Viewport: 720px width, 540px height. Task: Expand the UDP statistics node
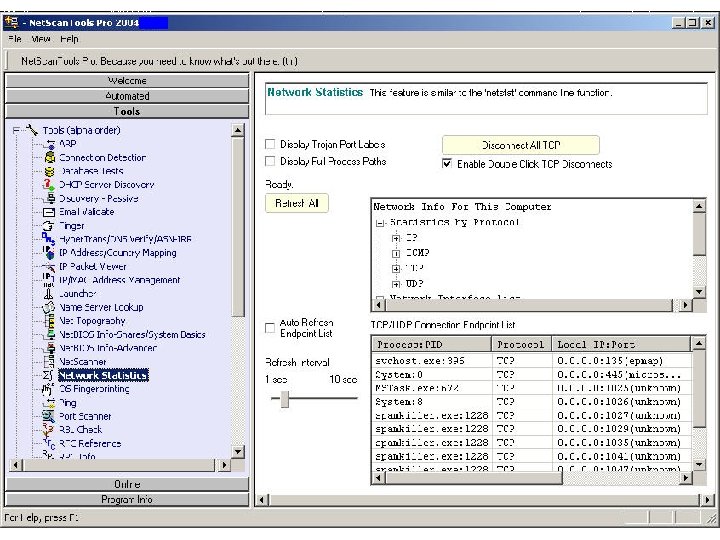396,283
